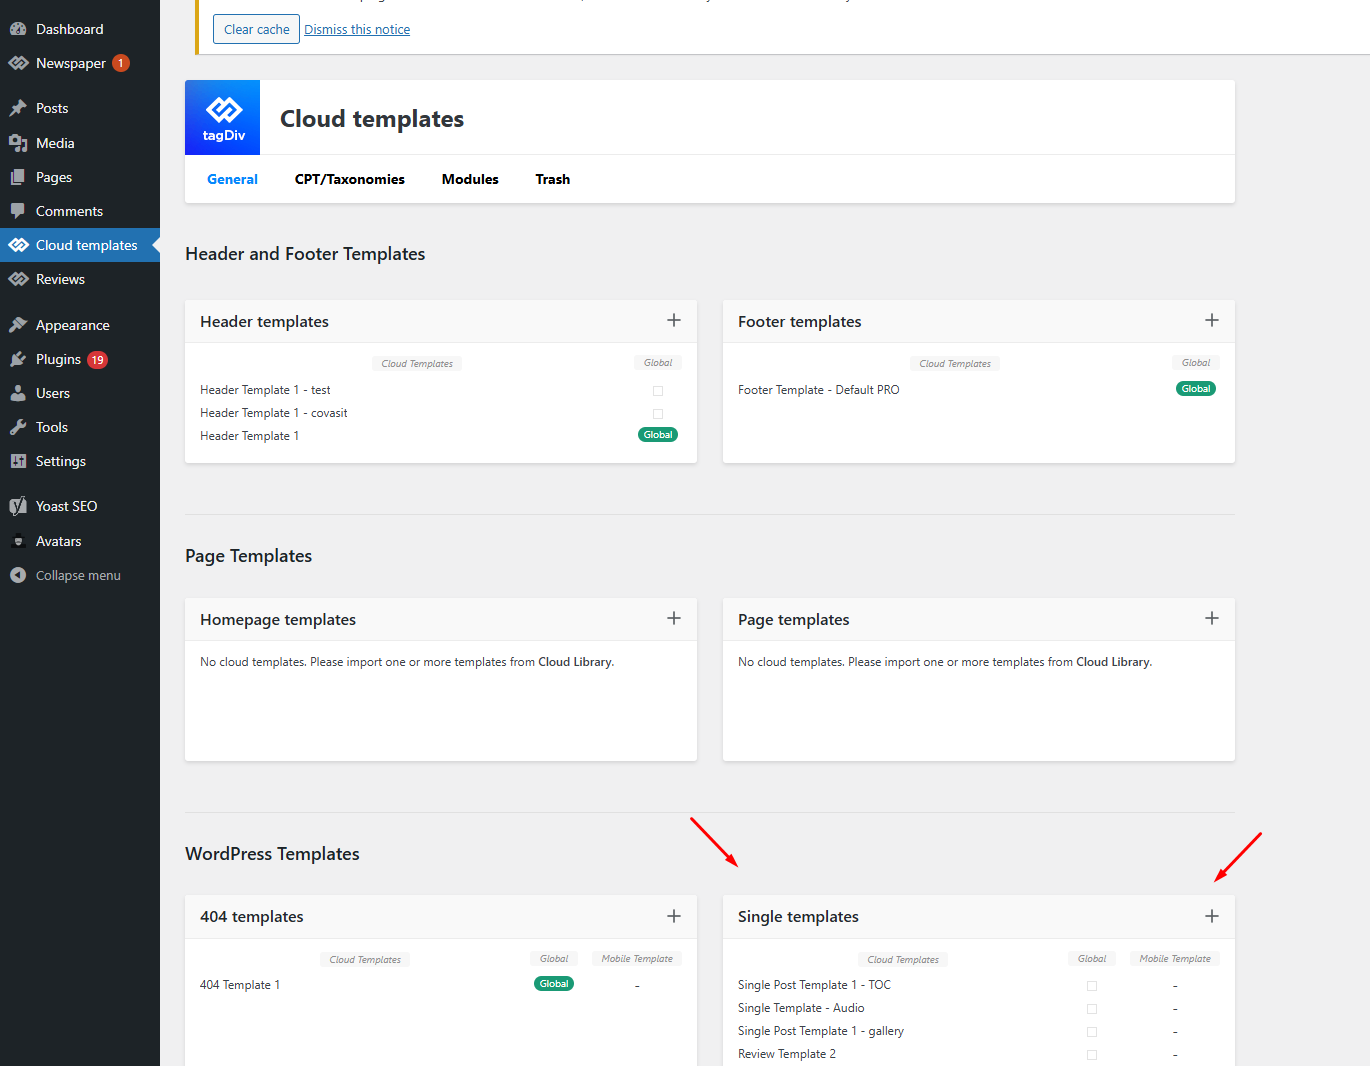Click the Cloud templates sidebar icon
Viewport: 1370px width, 1066px height.
point(18,245)
